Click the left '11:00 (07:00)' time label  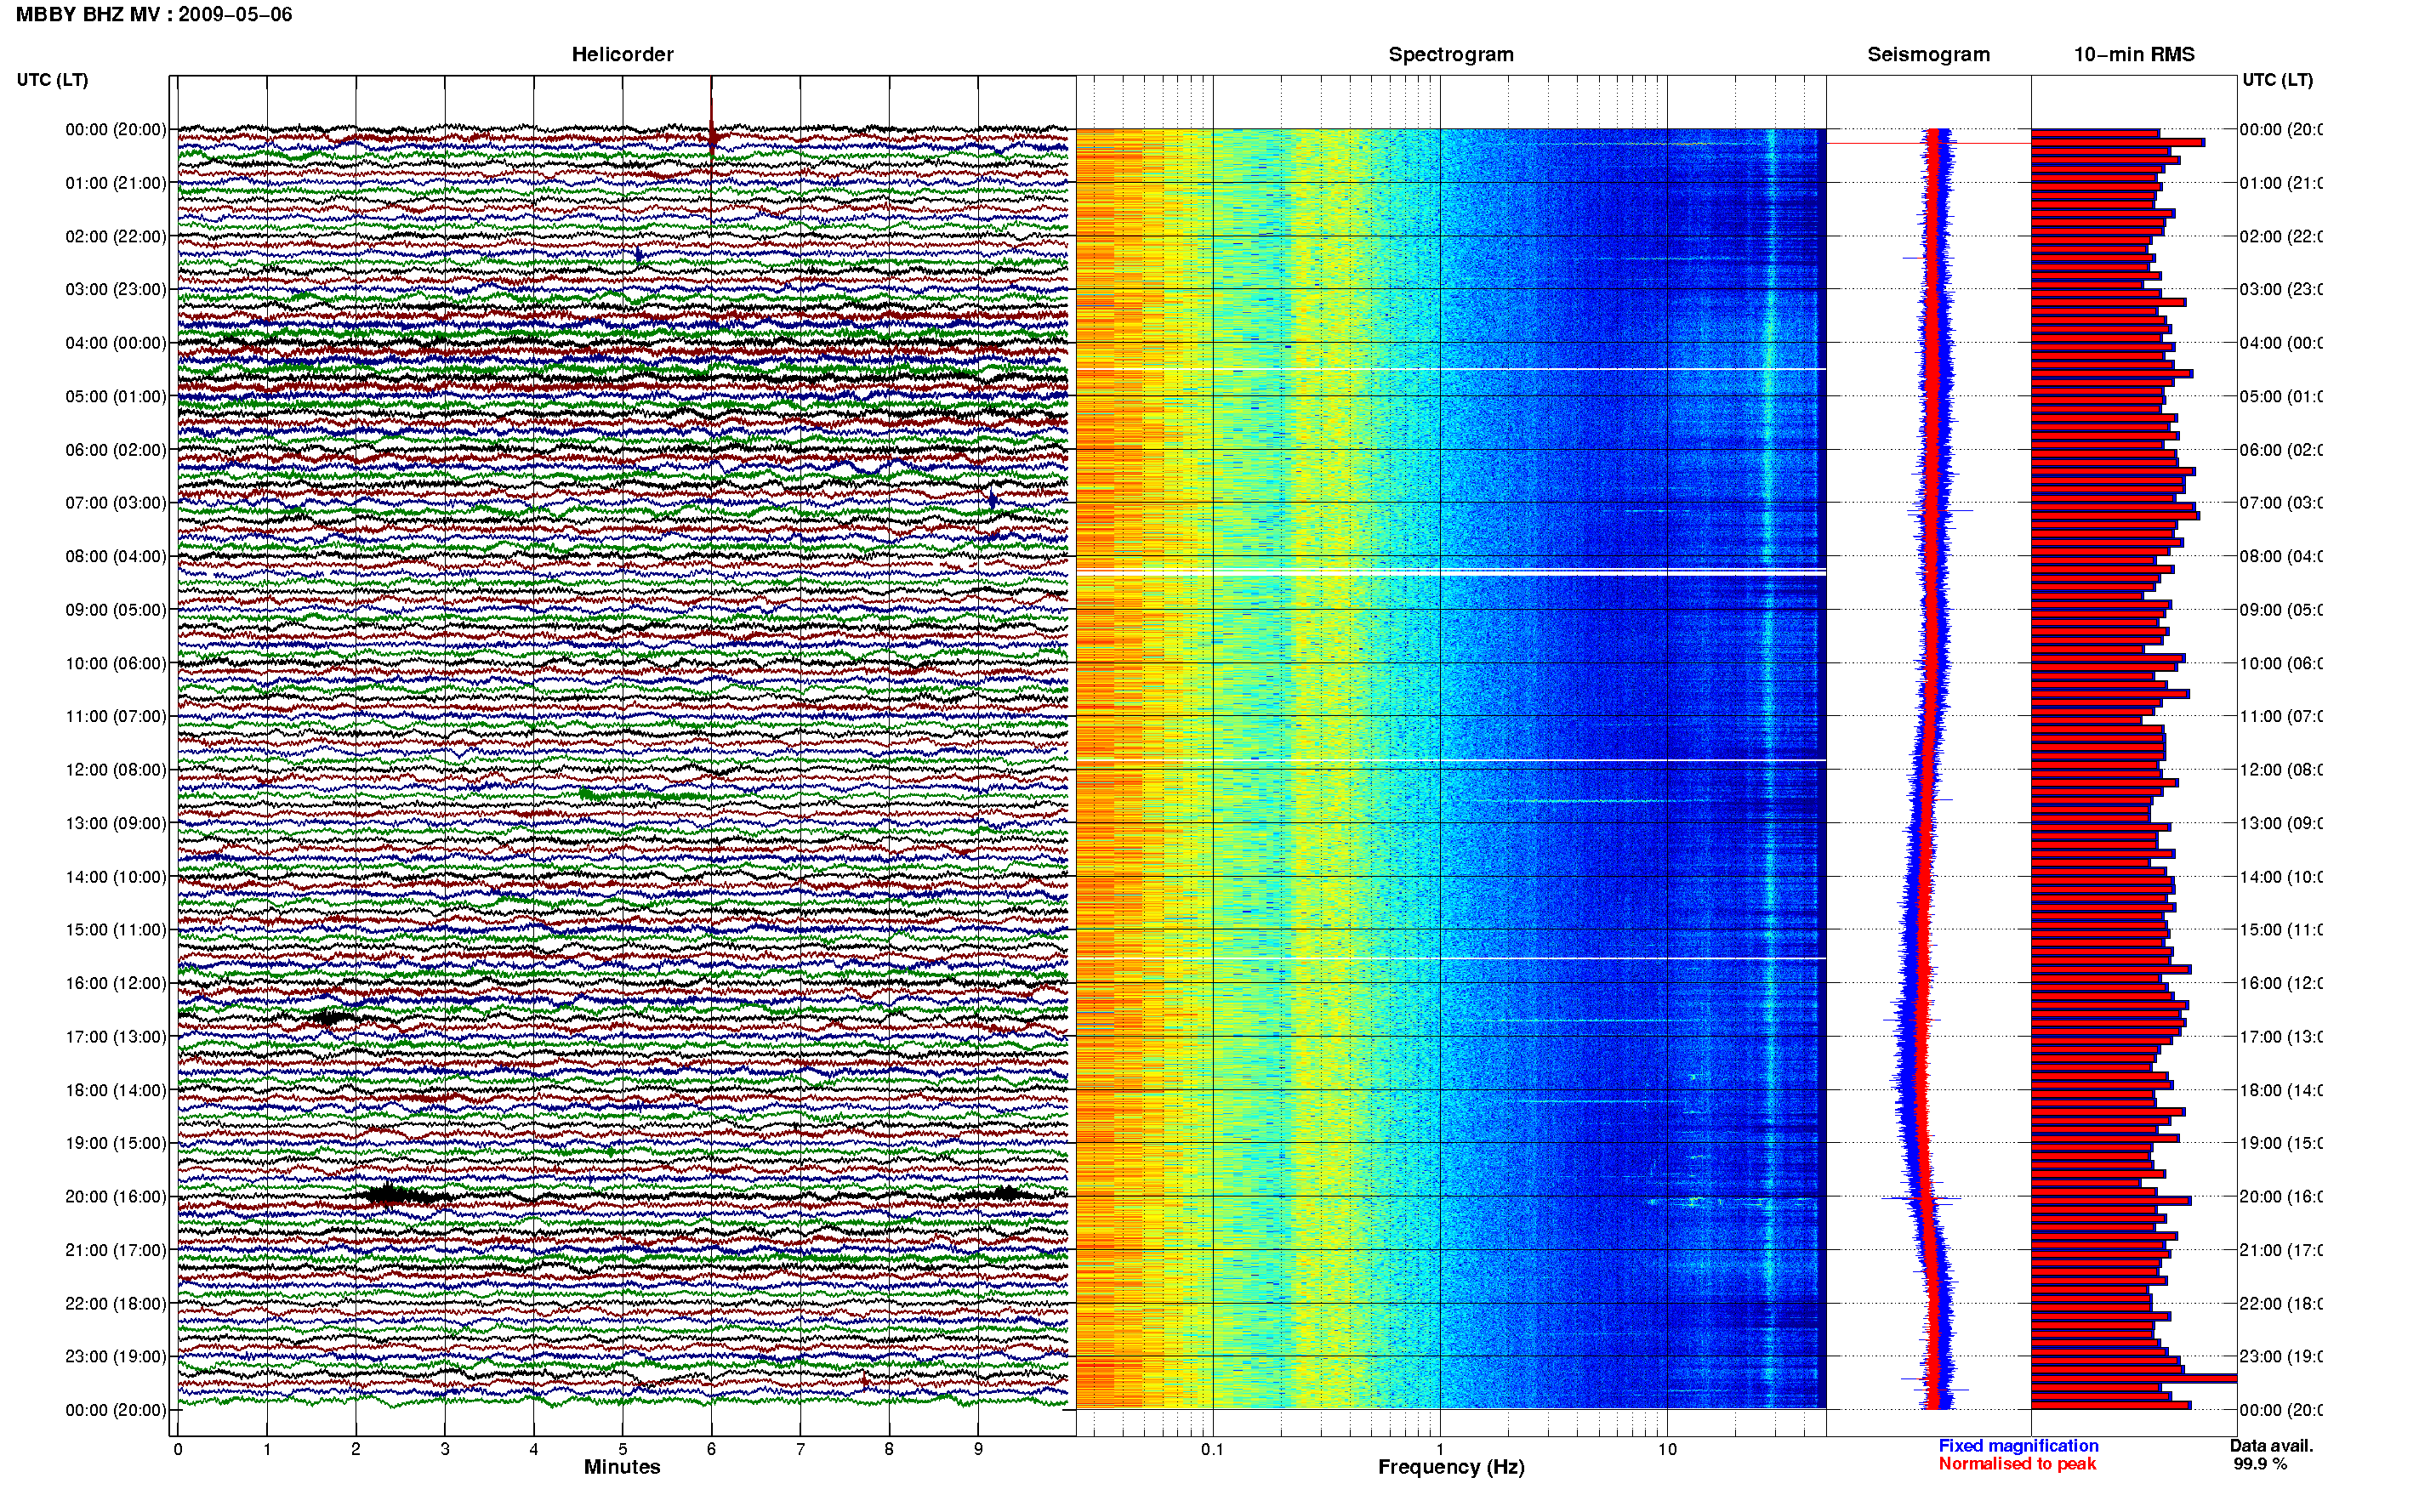pyautogui.click(x=116, y=717)
